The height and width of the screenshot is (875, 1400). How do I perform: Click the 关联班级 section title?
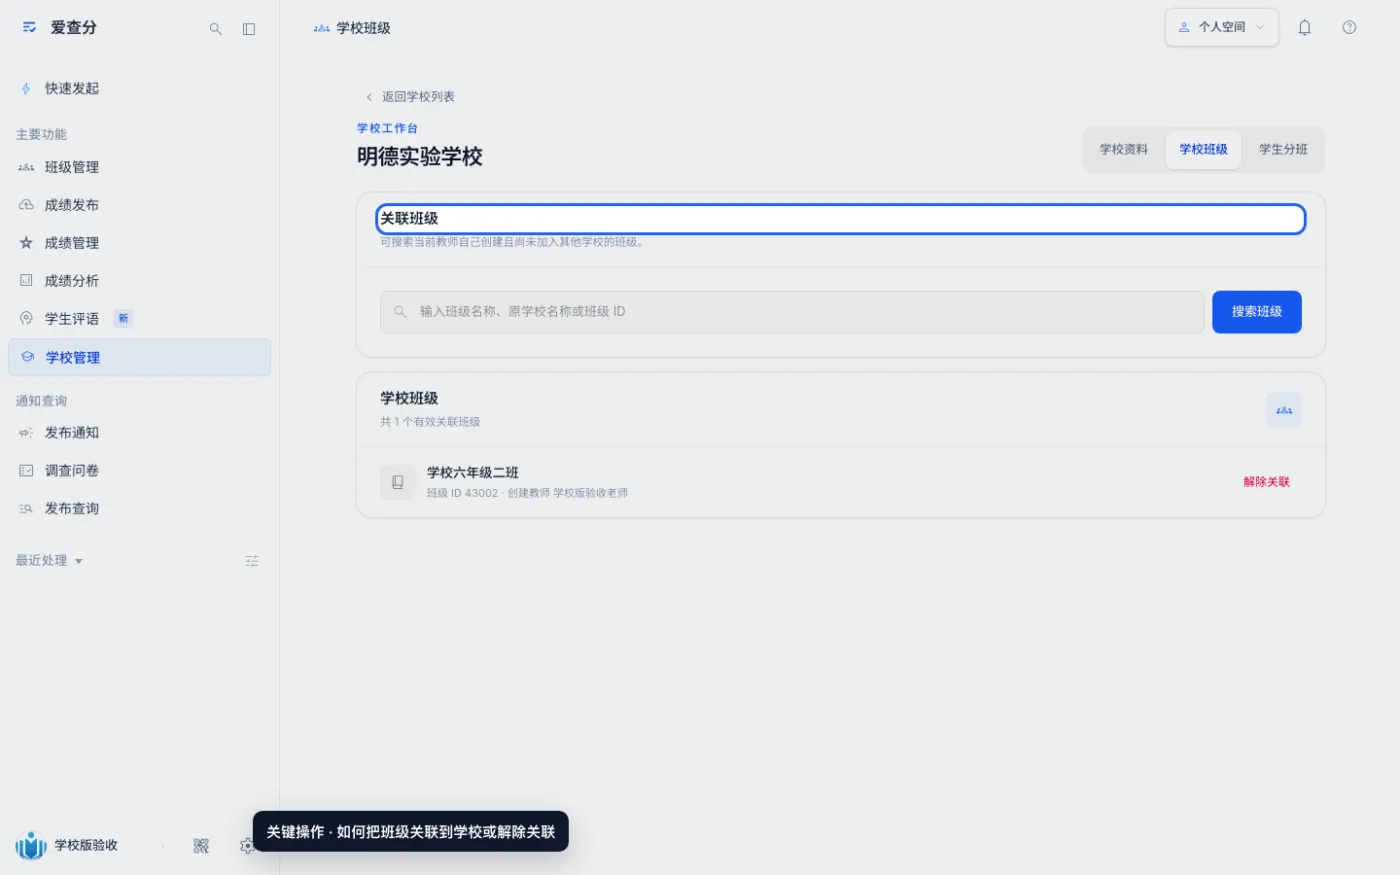pos(409,218)
